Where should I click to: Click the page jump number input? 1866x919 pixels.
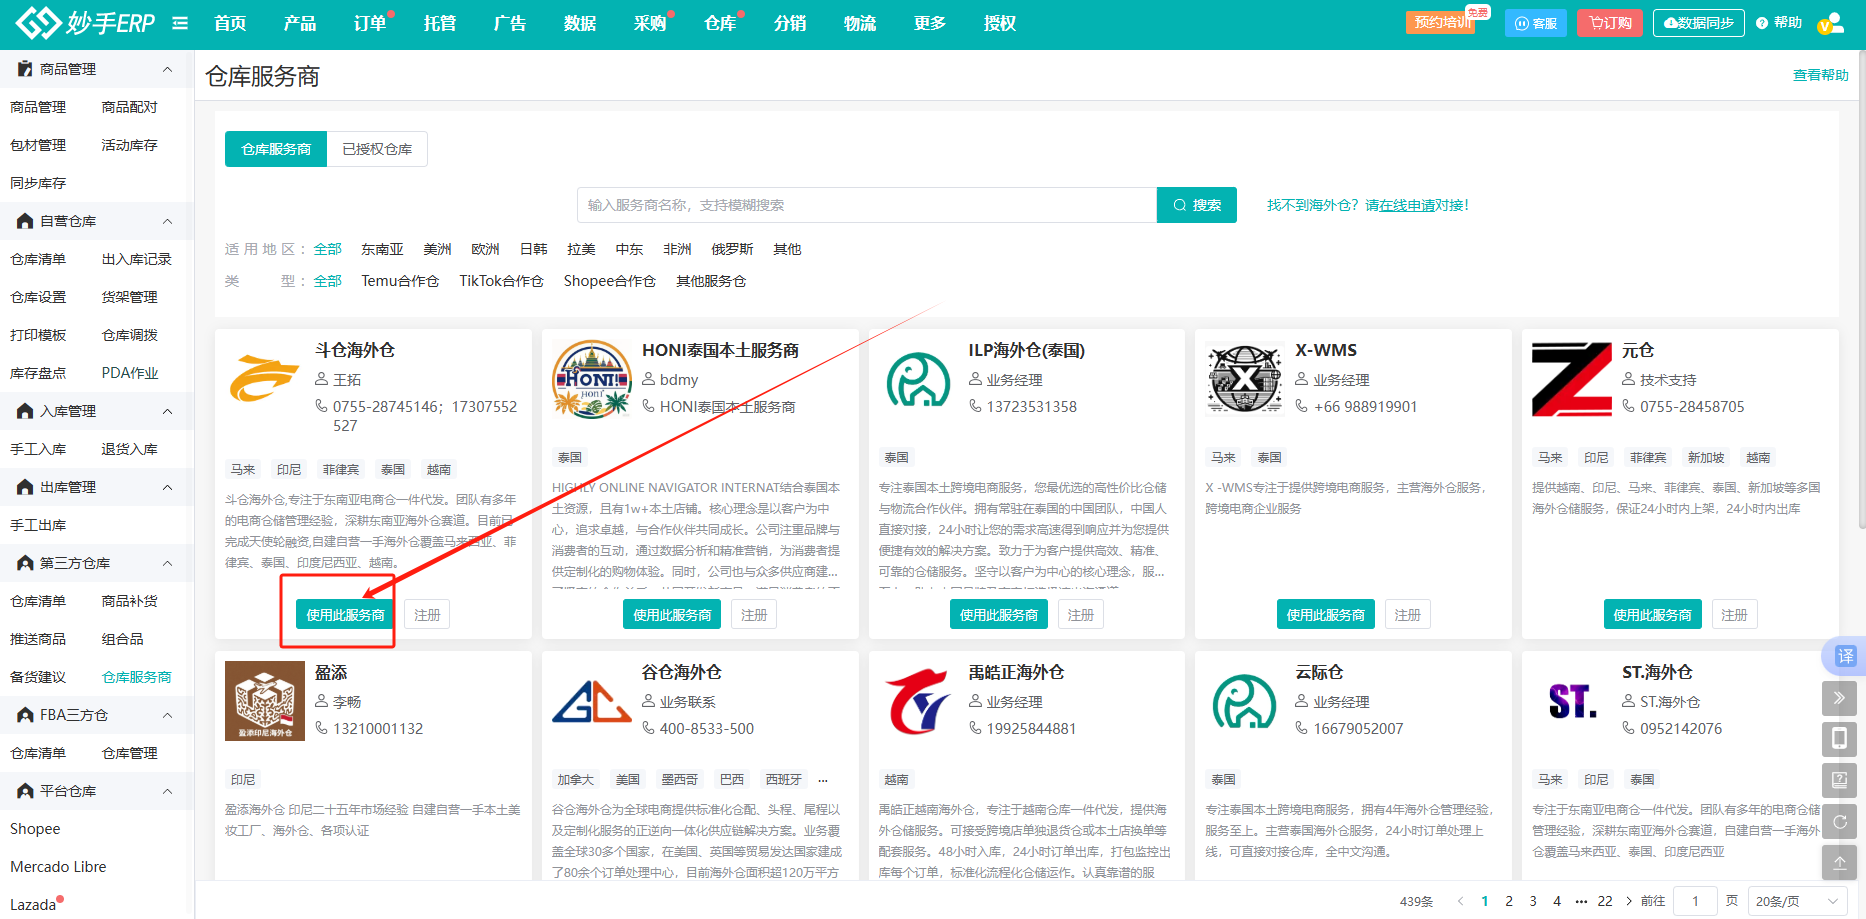pos(1695,901)
